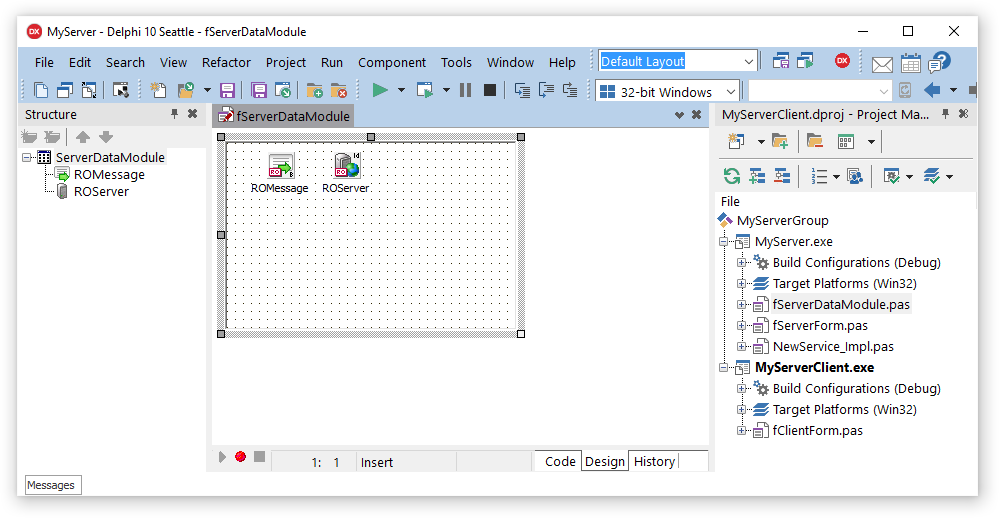Viewport: 999px width, 518px height.
Task: Switch to the History tab
Action: click(x=654, y=461)
